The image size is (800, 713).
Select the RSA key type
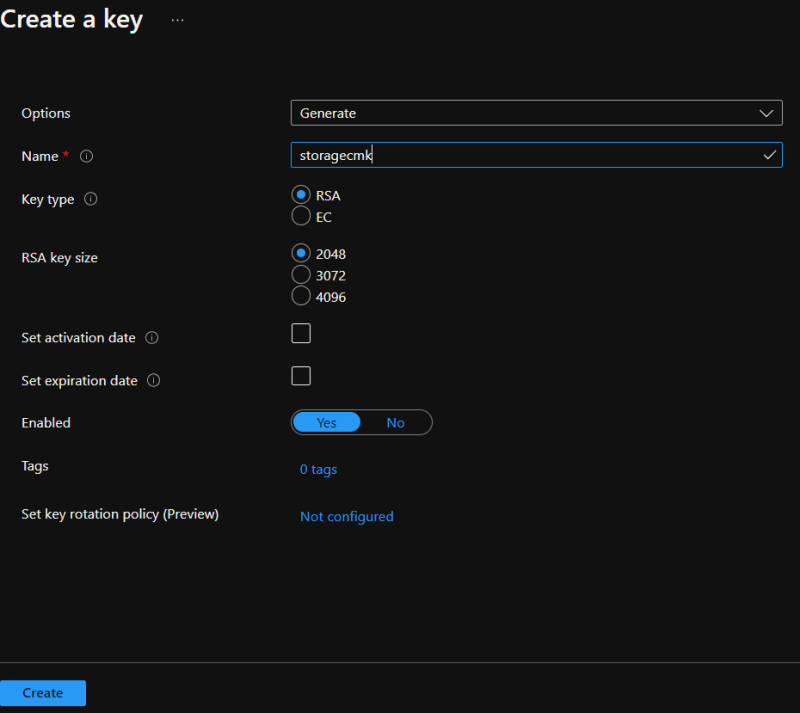coord(301,194)
